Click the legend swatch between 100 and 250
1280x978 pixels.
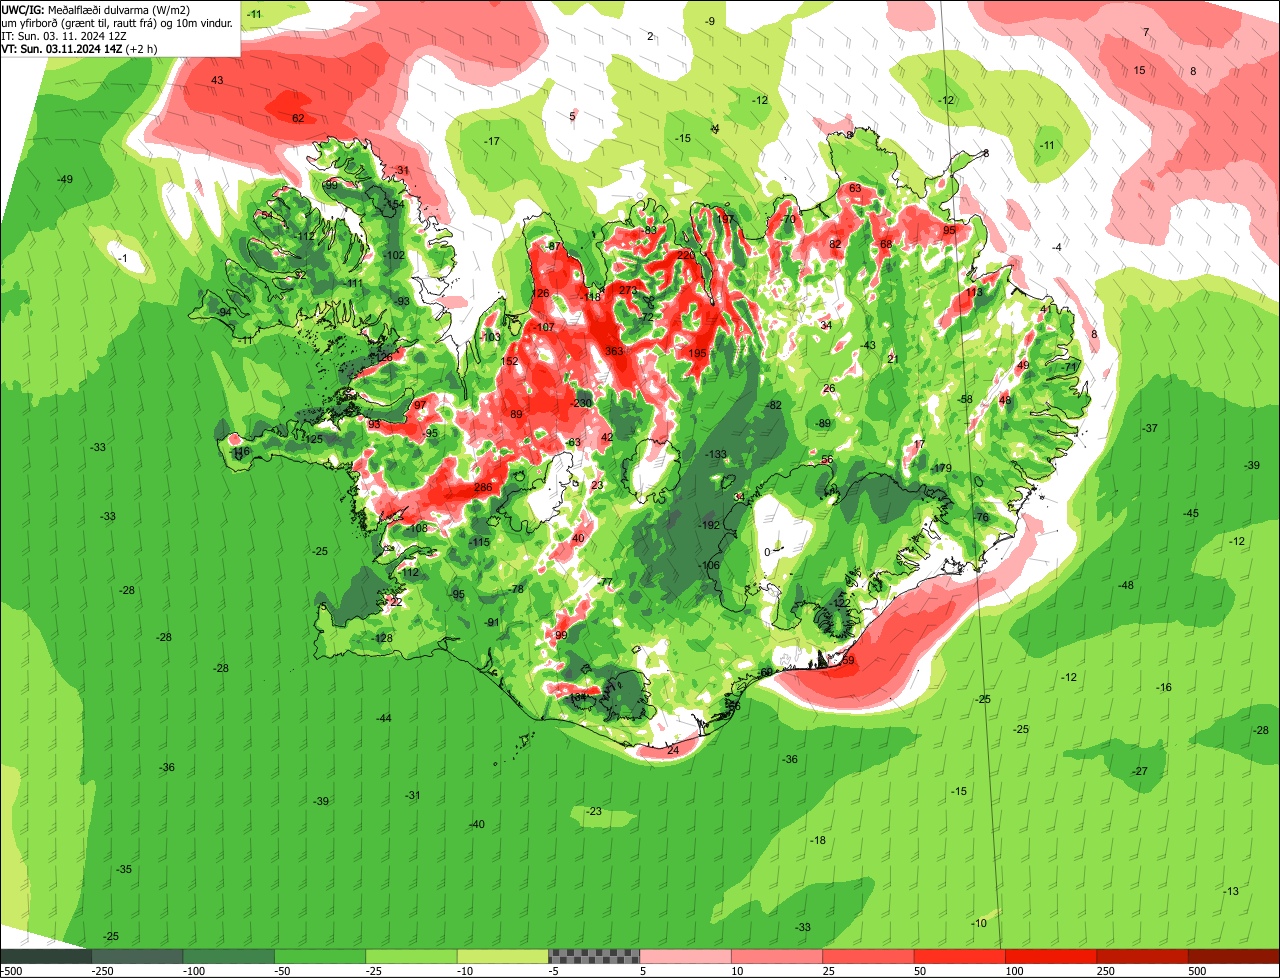coord(1050,956)
